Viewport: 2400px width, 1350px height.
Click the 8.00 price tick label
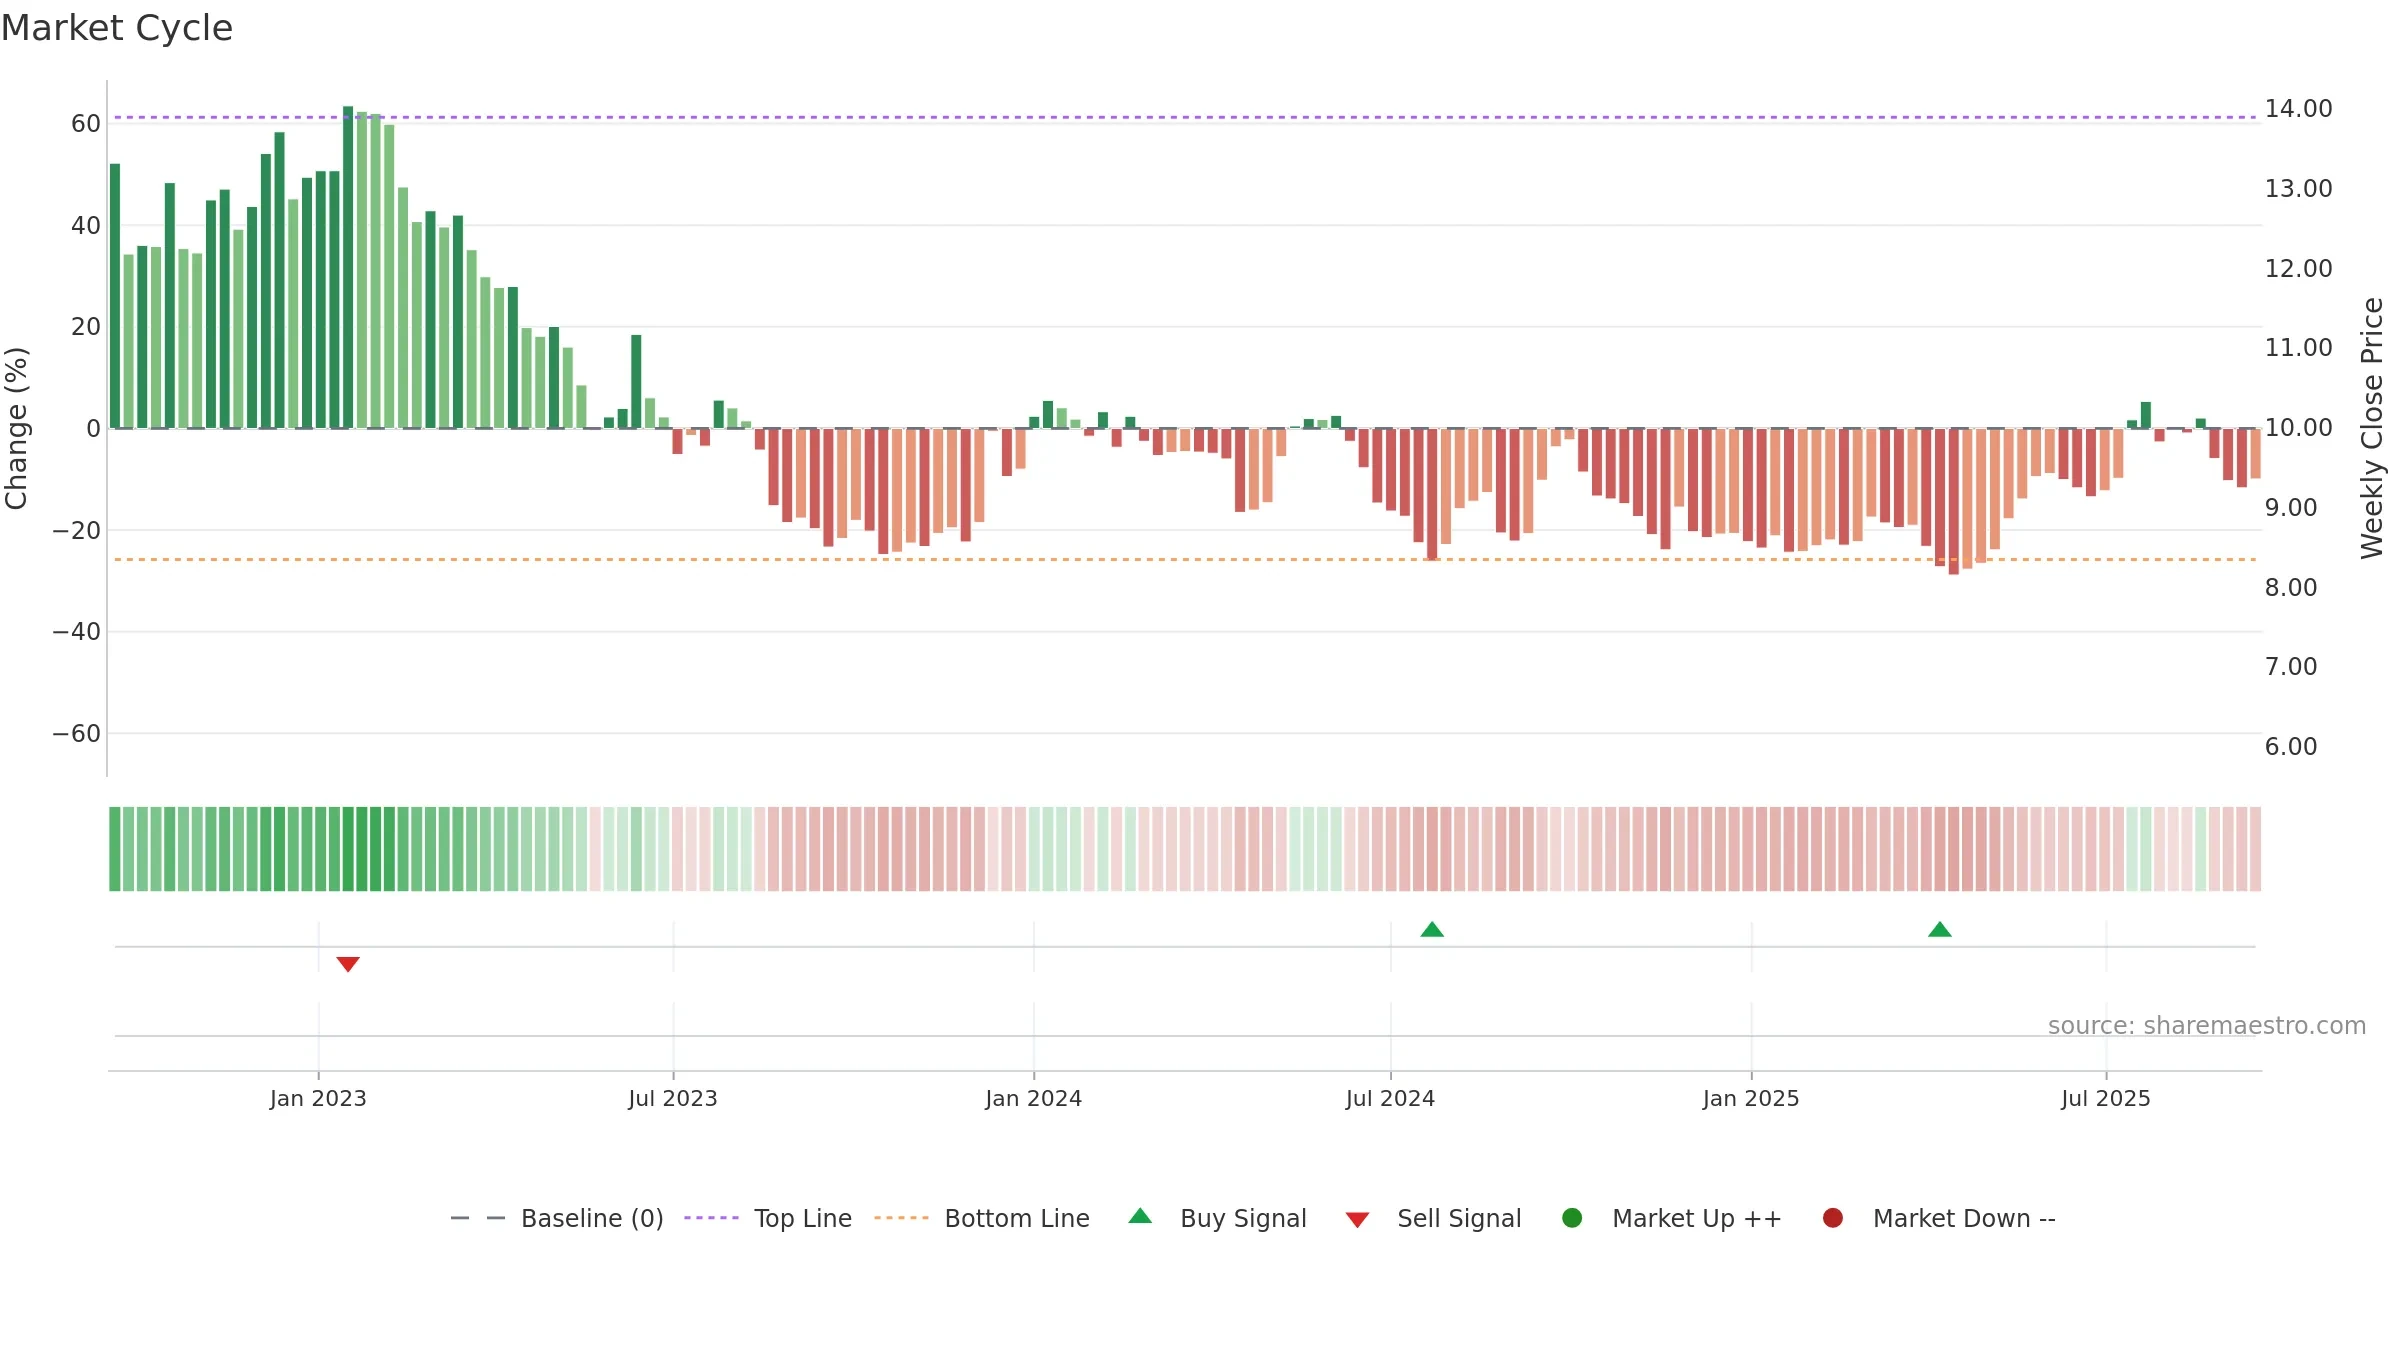2291,588
